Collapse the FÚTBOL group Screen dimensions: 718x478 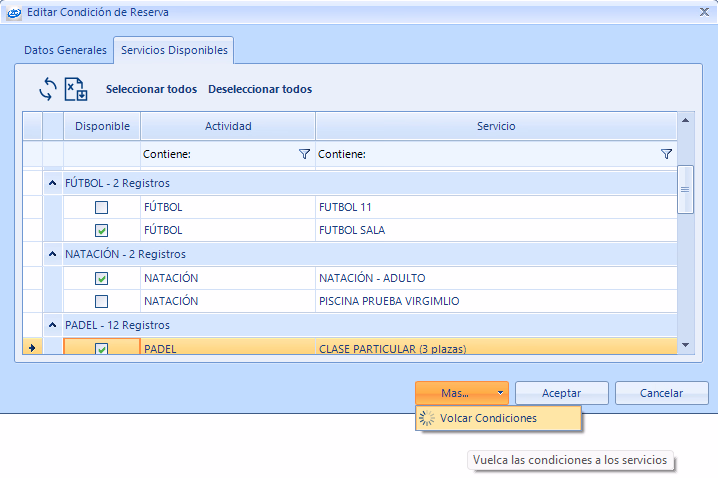pos(52,184)
